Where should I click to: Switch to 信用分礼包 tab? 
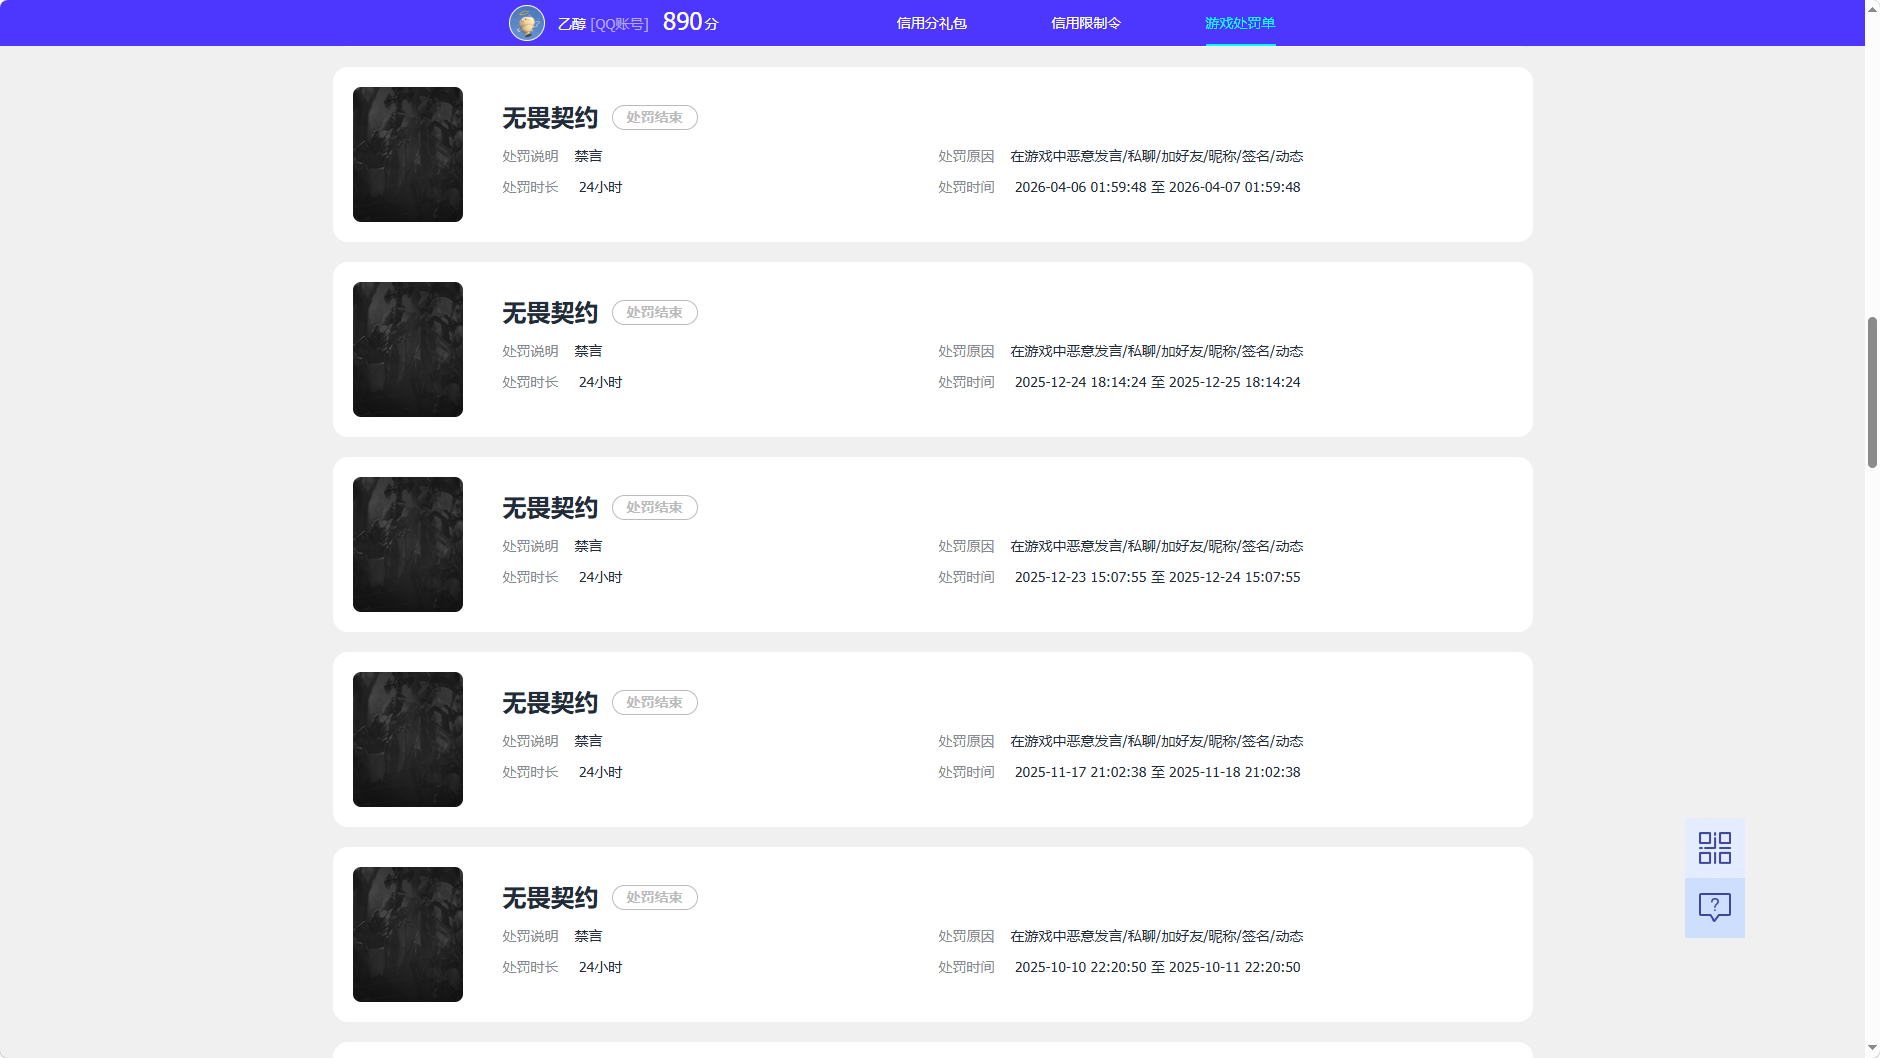point(931,23)
